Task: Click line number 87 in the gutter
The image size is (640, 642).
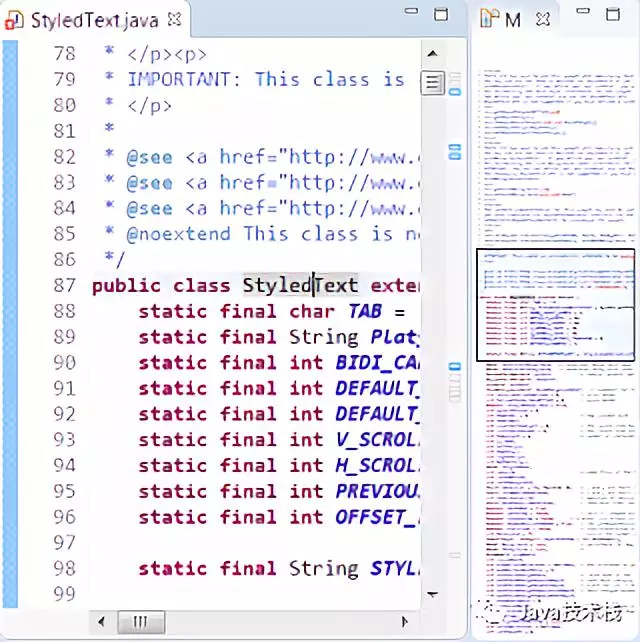Action: (x=65, y=285)
